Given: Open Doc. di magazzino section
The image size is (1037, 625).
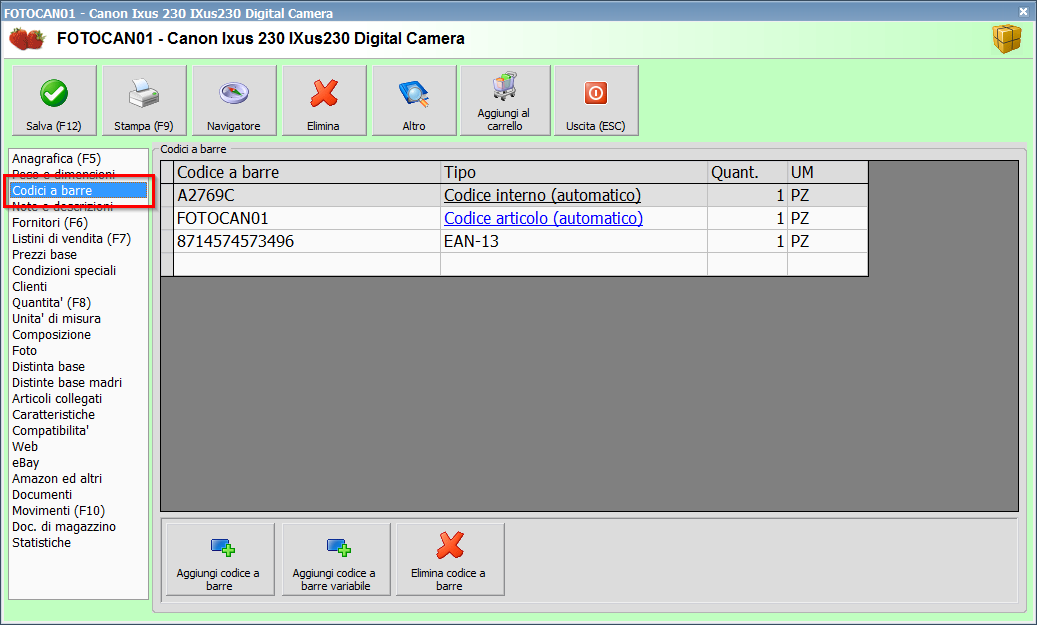Looking at the screenshot, I should [x=64, y=526].
